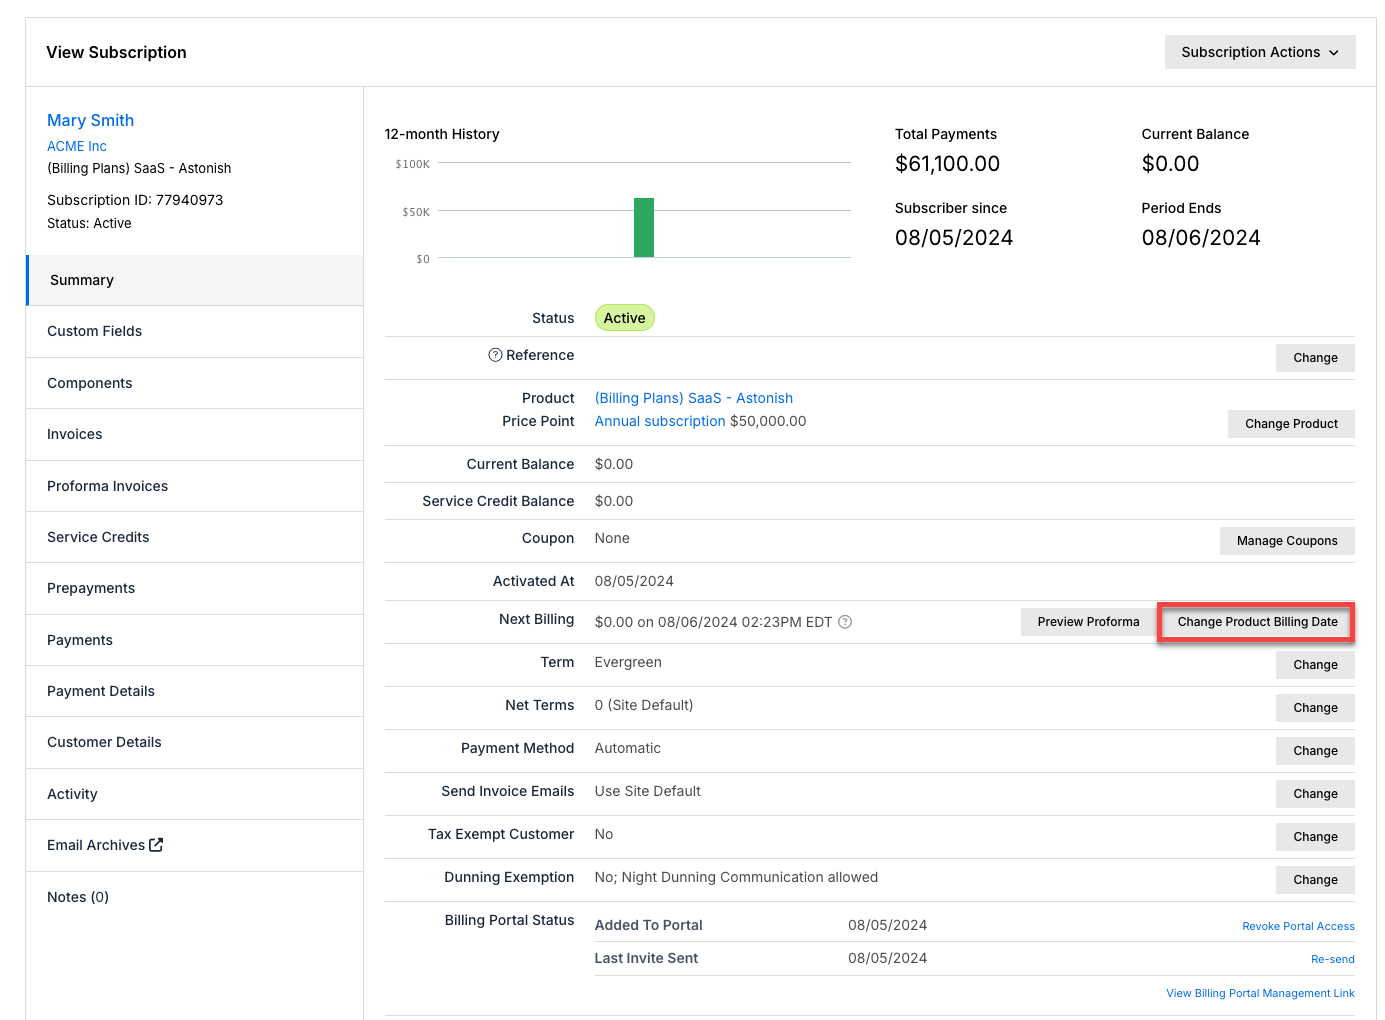This screenshot has height=1020, width=1385.
Task: Click Change button for Tax Exempt Customer
Action: [1315, 837]
